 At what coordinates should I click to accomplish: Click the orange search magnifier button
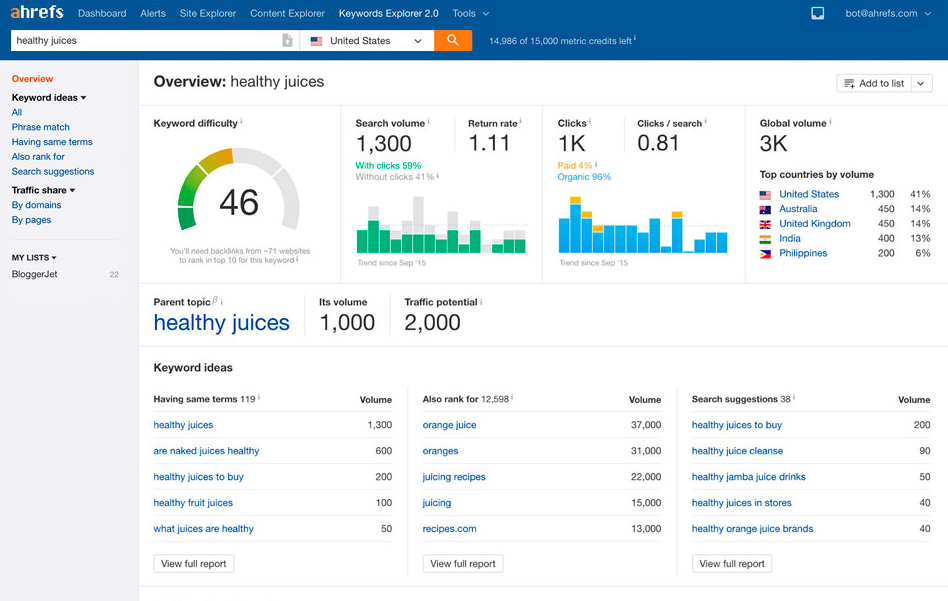pyautogui.click(x=453, y=41)
